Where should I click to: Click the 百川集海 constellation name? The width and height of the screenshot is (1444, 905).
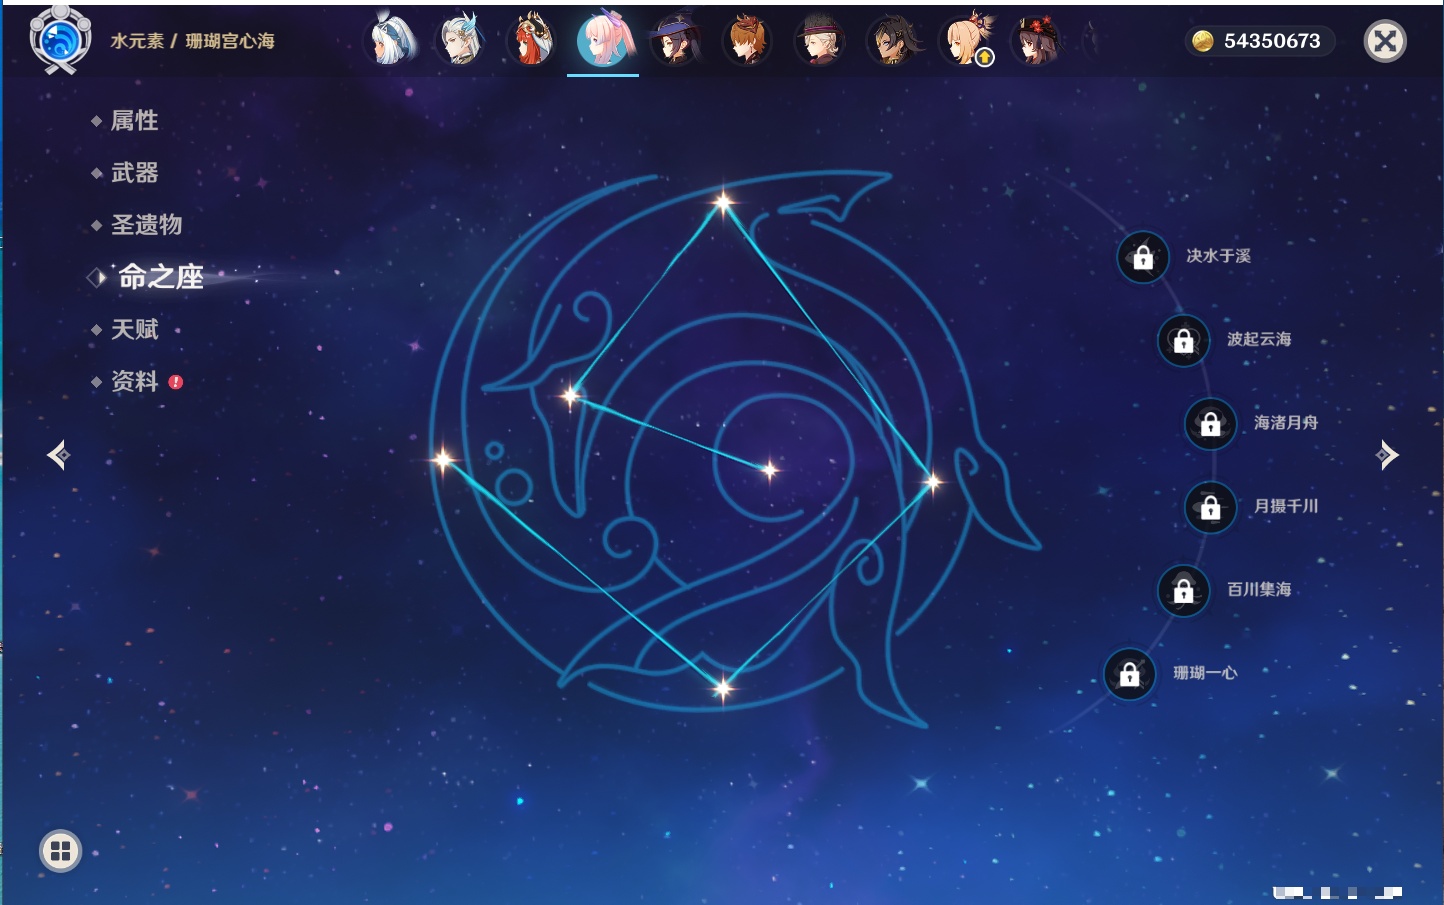[x=1259, y=589]
